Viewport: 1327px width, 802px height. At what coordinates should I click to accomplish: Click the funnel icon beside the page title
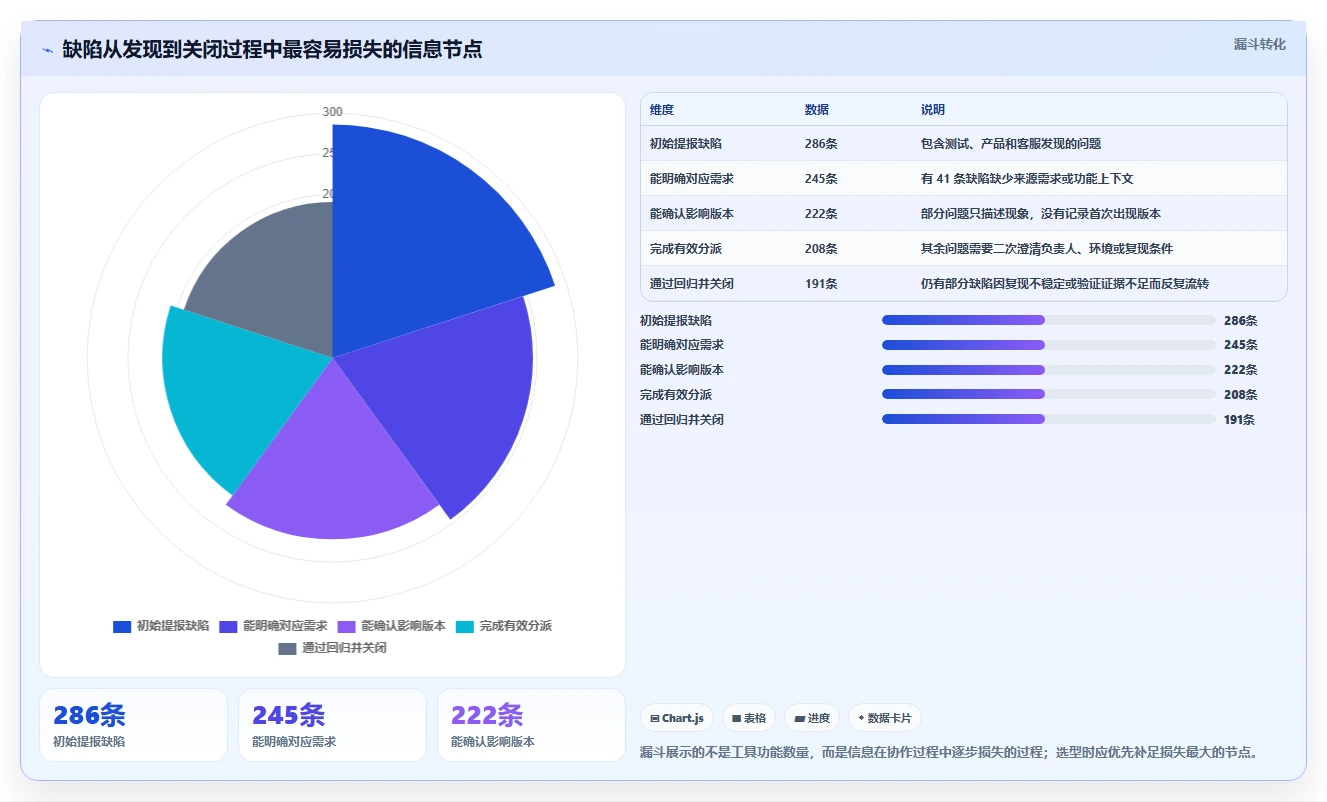48,50
